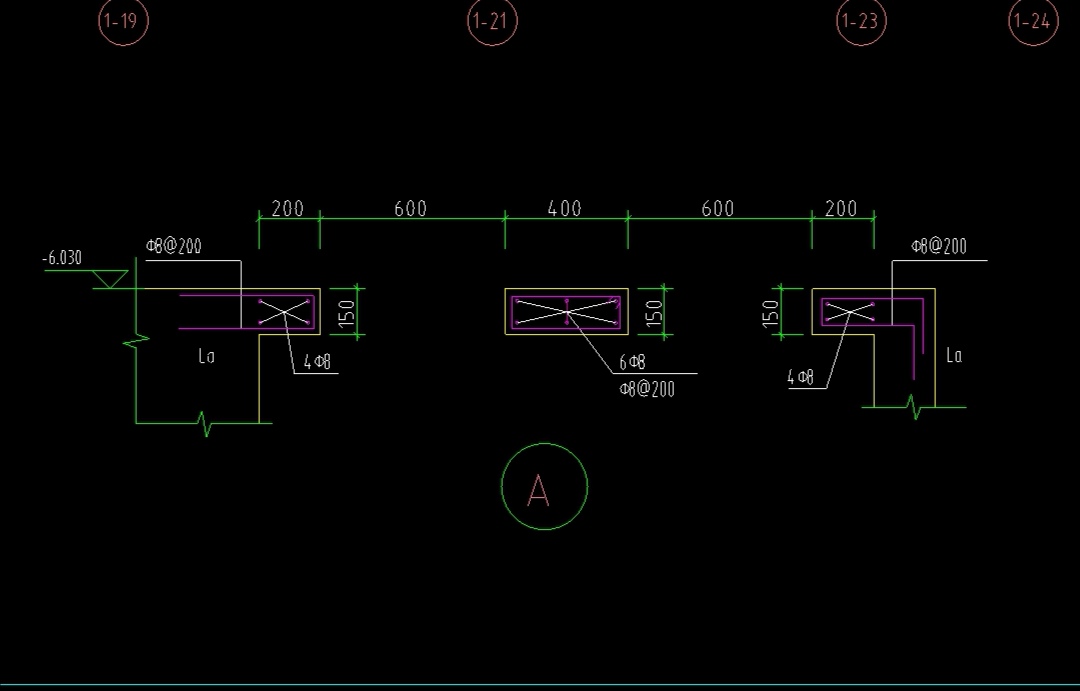Pick the 1-23 grid axis bubble
Image resolution: width=1080 pixels, height=691 pixels.
(861, 22)
